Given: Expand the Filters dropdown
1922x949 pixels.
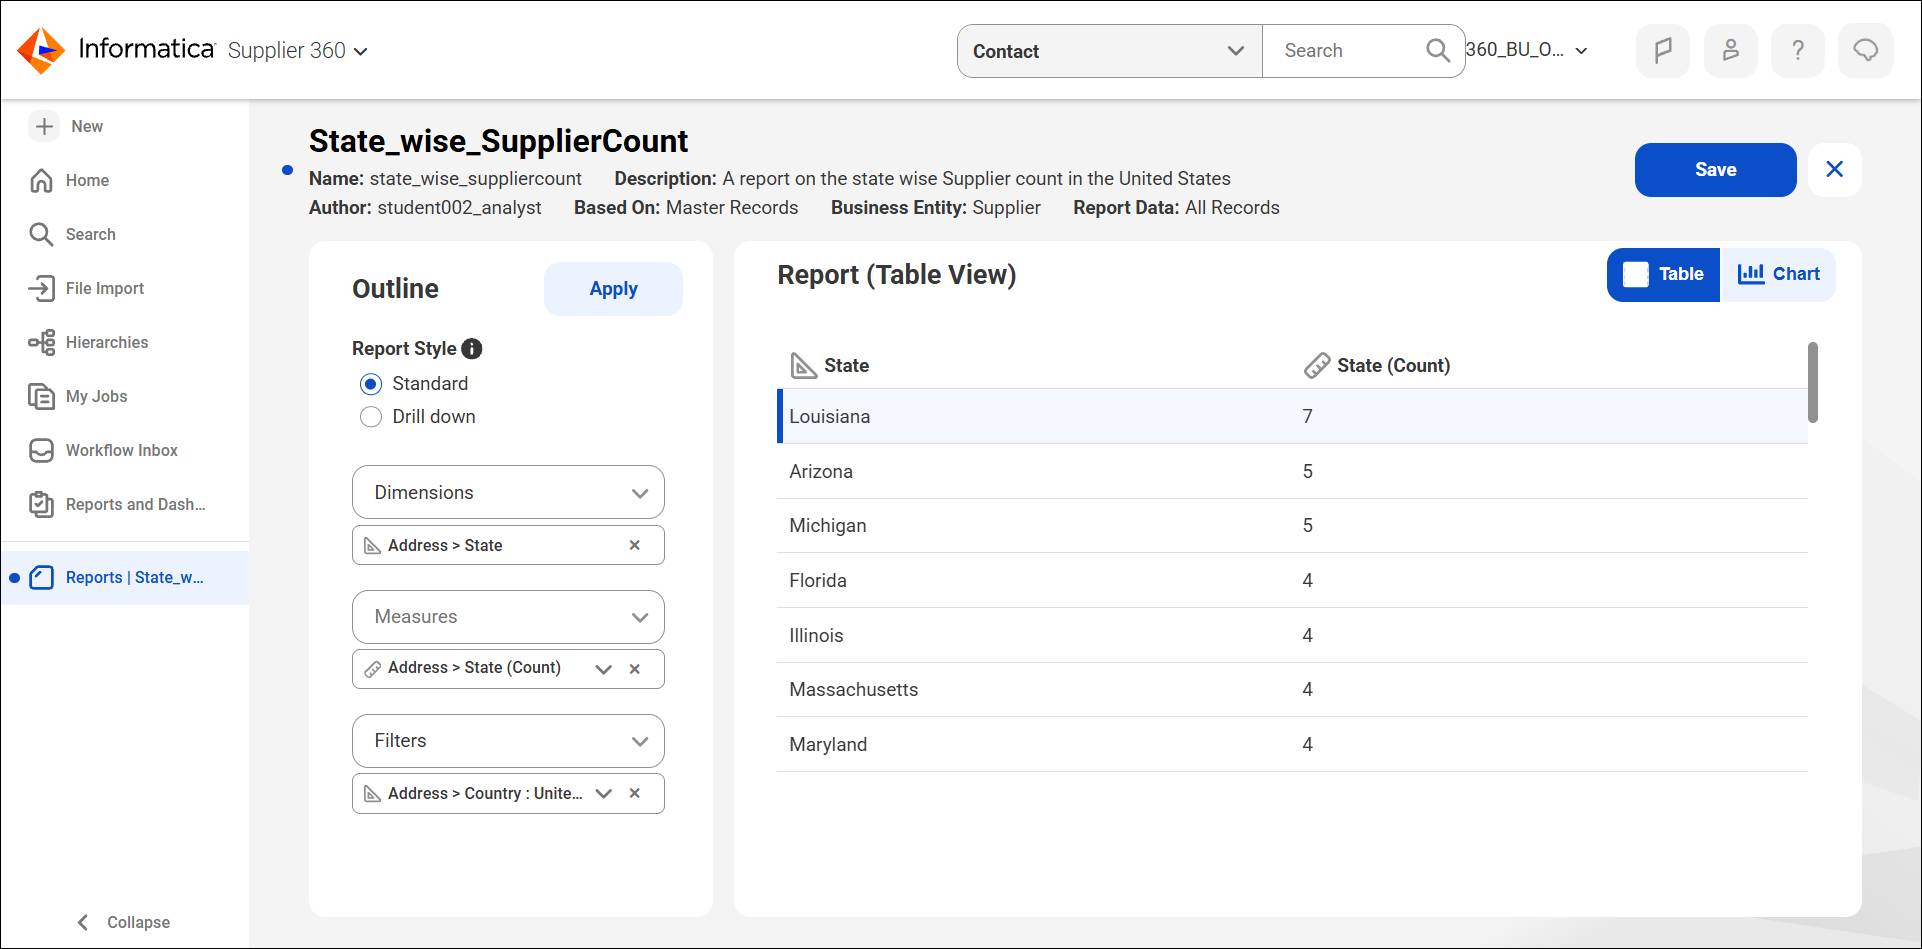Looking at the screenshot, I should [x=508, y=741].
